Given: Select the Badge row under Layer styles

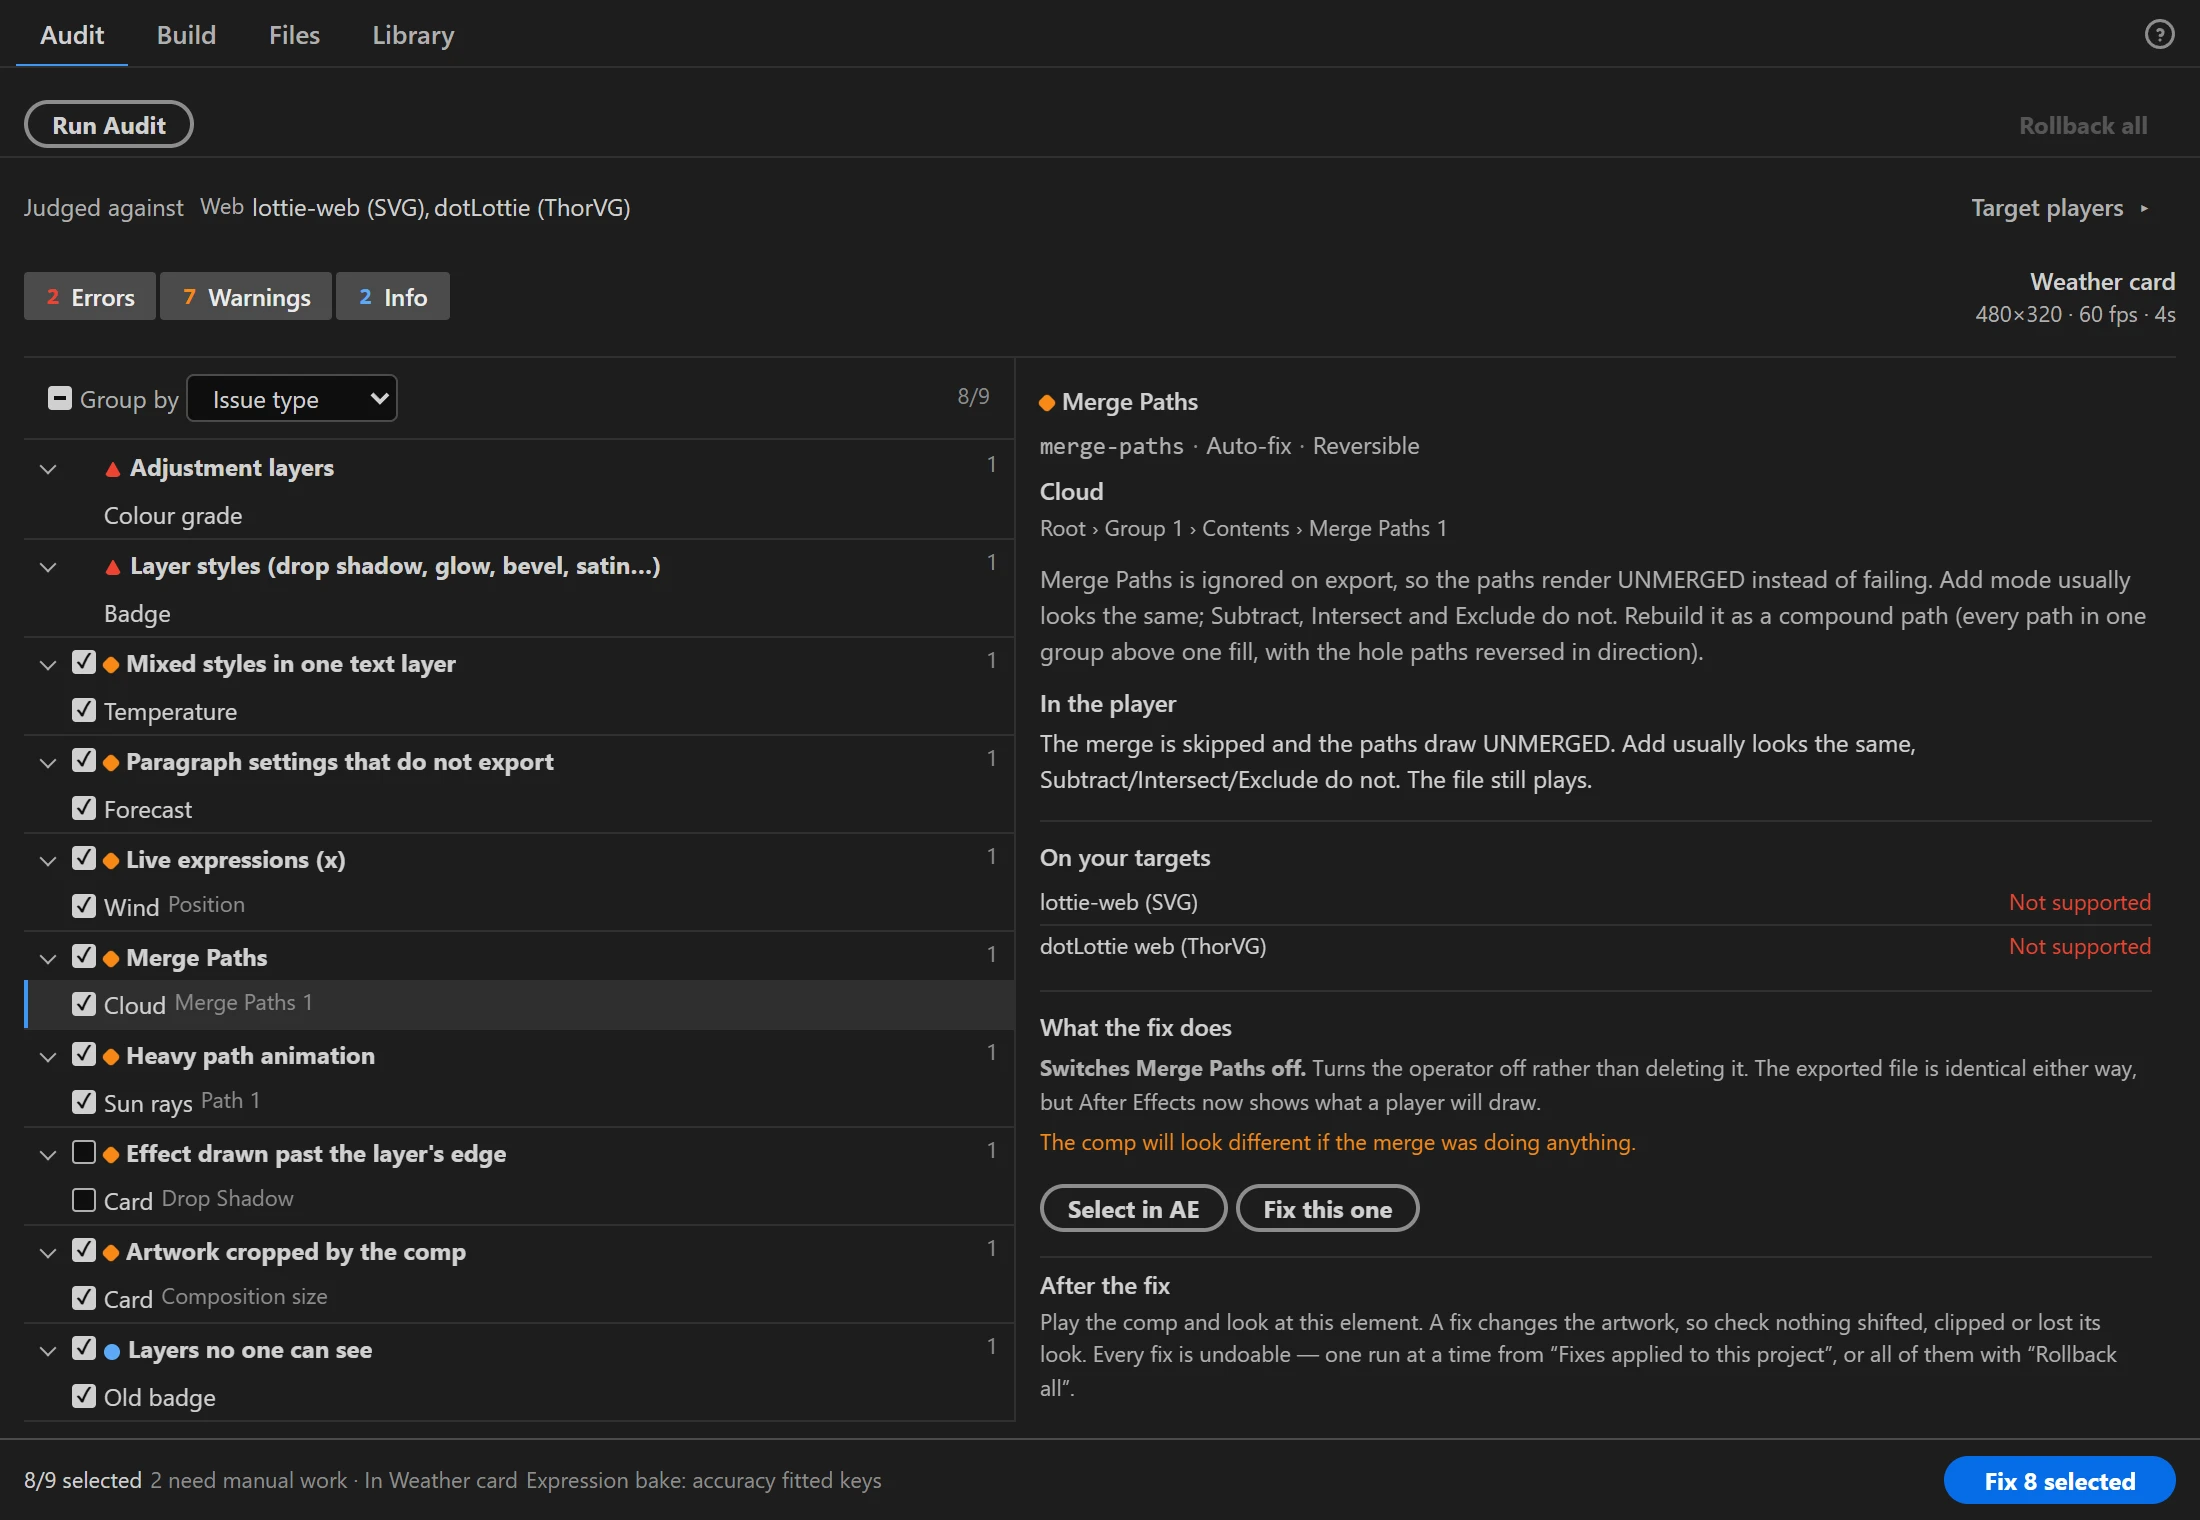Looking at the screenshot, I should point(519,614).
